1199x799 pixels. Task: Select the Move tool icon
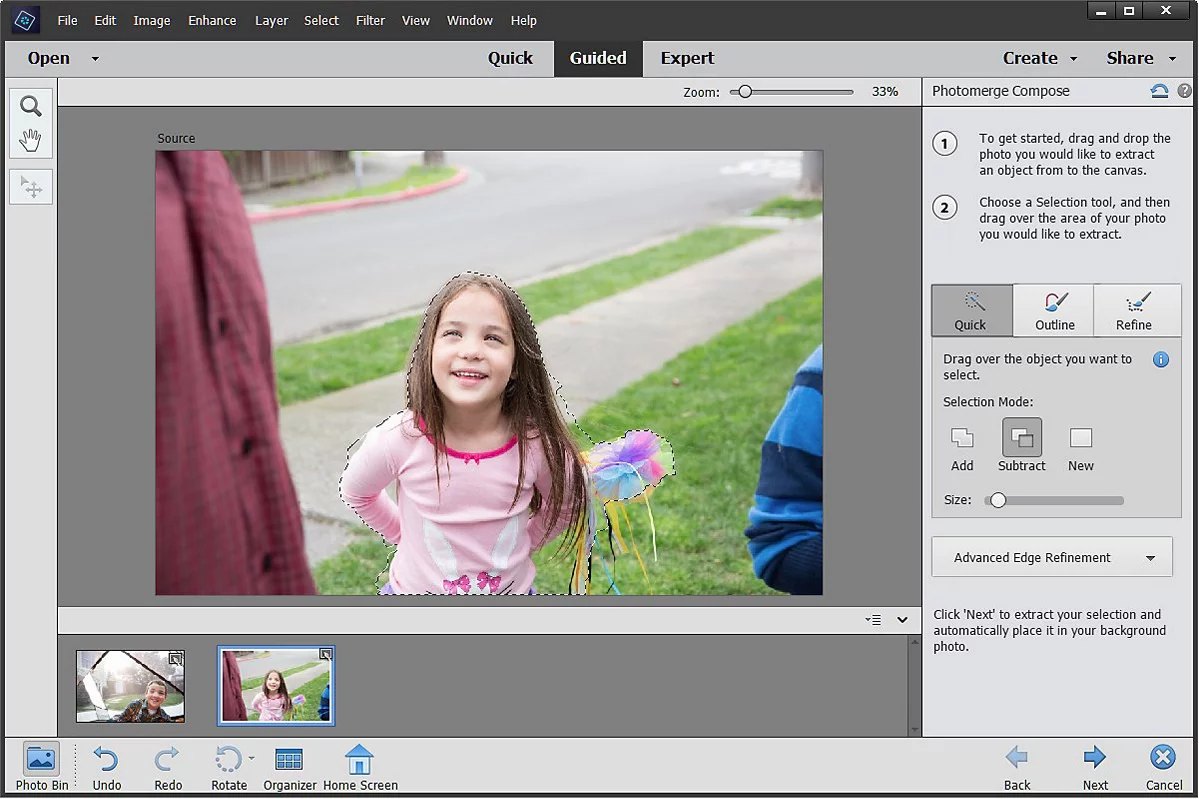coord(31,188)
